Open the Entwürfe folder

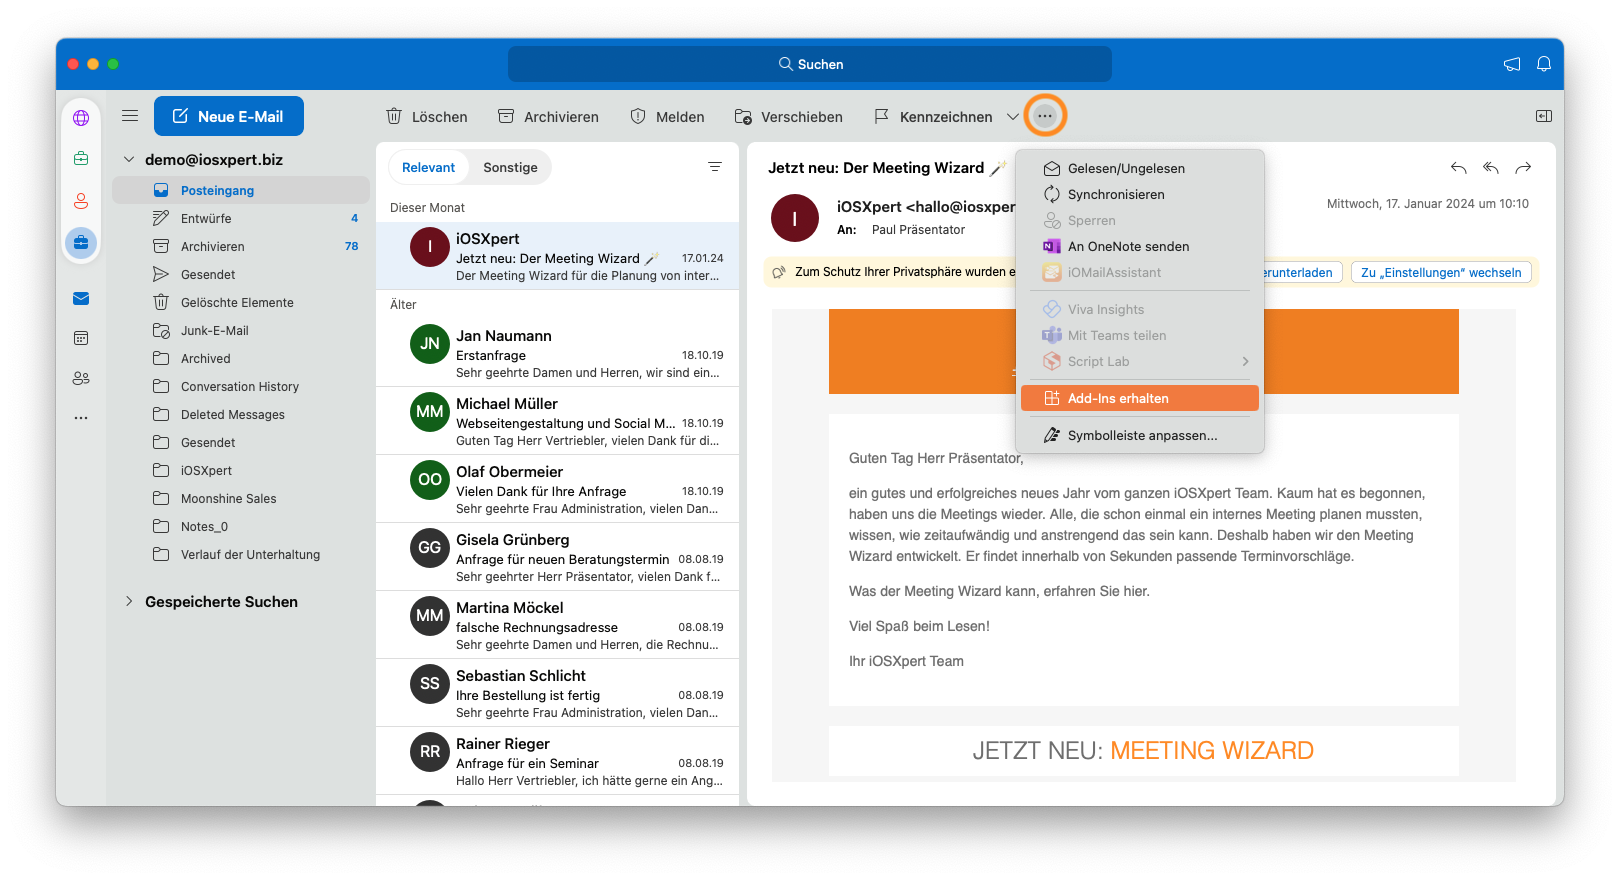[x=241, y=218]
